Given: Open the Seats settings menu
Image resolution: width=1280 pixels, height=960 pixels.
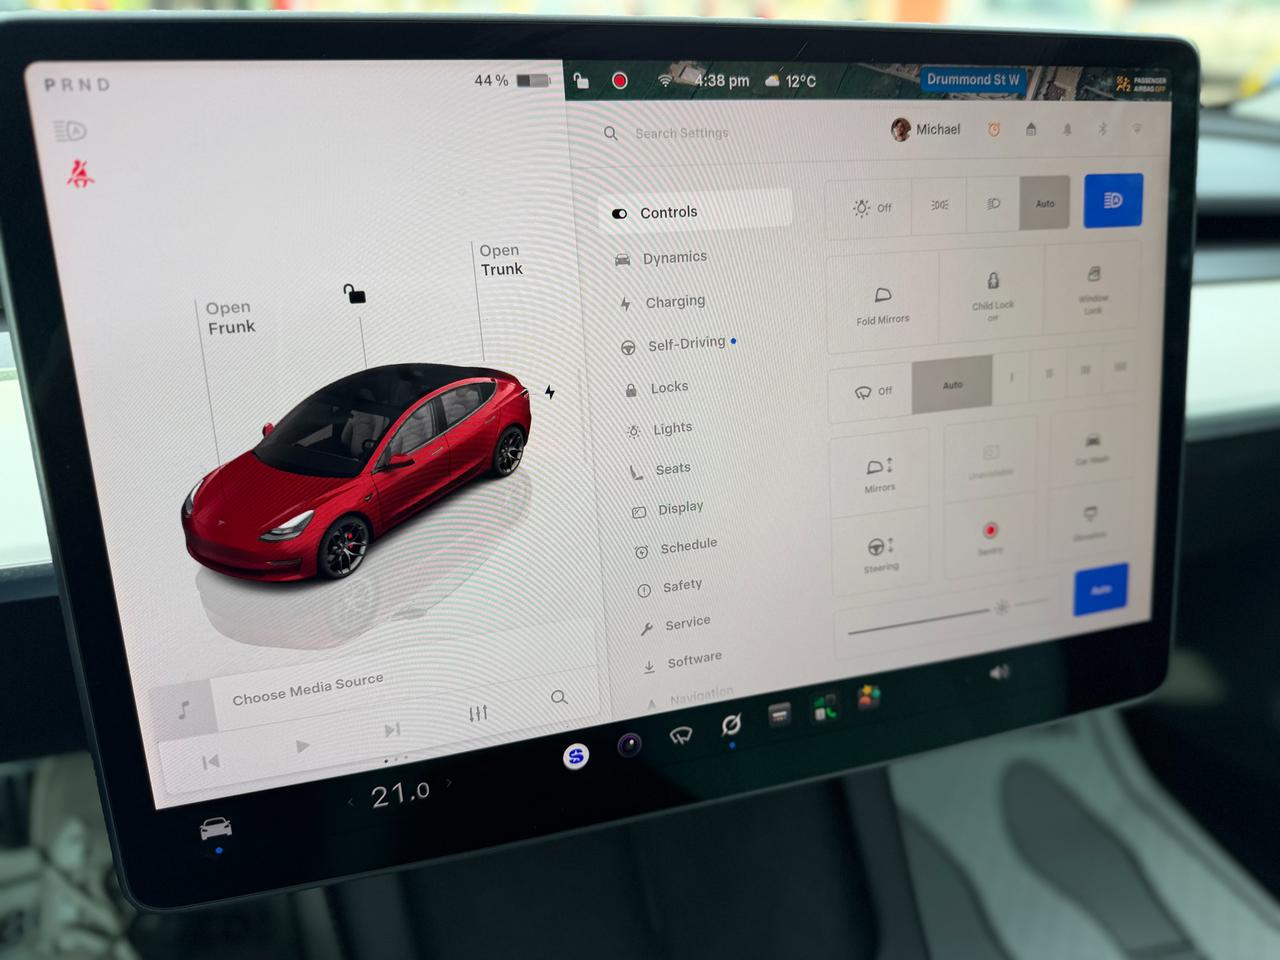Looking at the screenshot, I should coord(661,469).
